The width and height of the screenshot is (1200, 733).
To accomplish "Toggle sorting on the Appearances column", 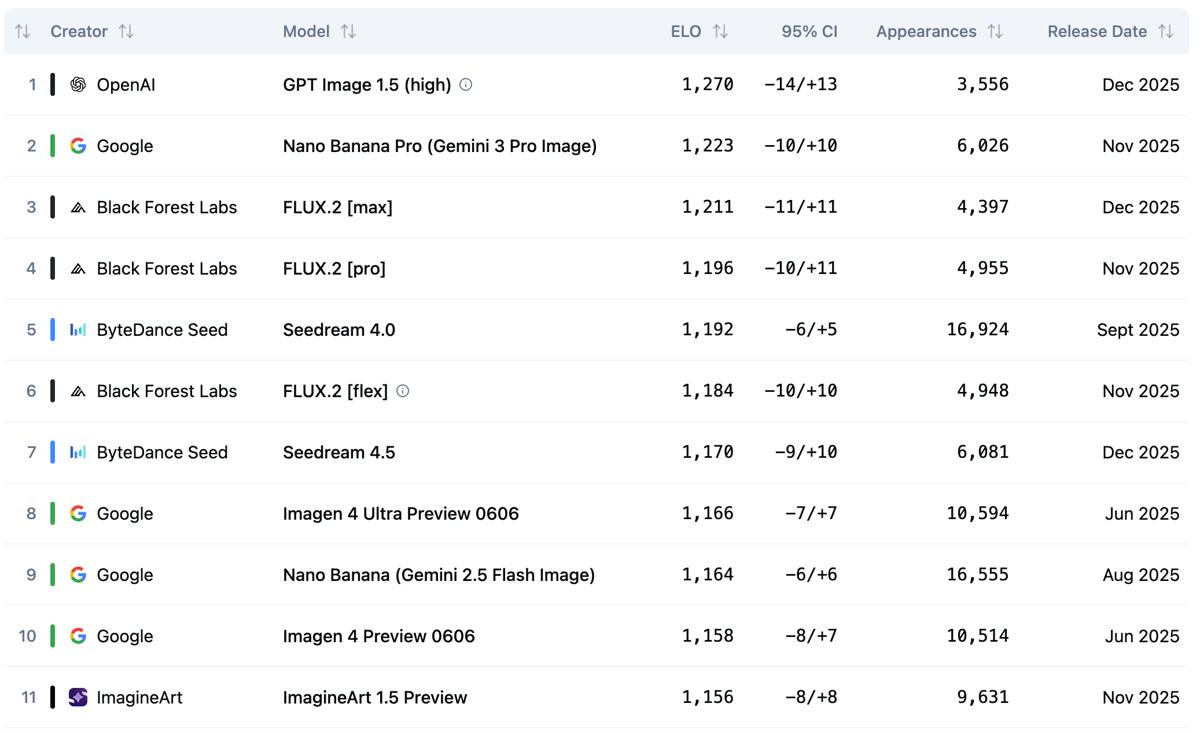I will tap(993, 31).
